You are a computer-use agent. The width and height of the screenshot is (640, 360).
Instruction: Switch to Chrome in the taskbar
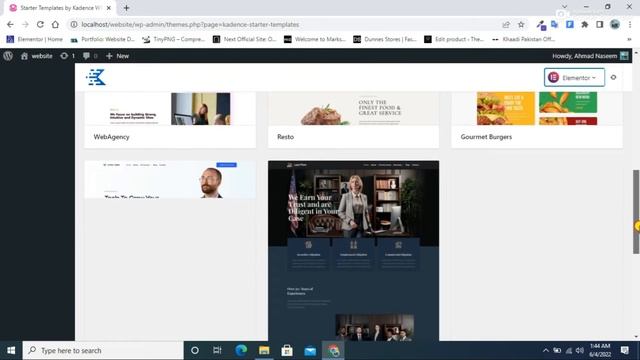coord(333,350)
